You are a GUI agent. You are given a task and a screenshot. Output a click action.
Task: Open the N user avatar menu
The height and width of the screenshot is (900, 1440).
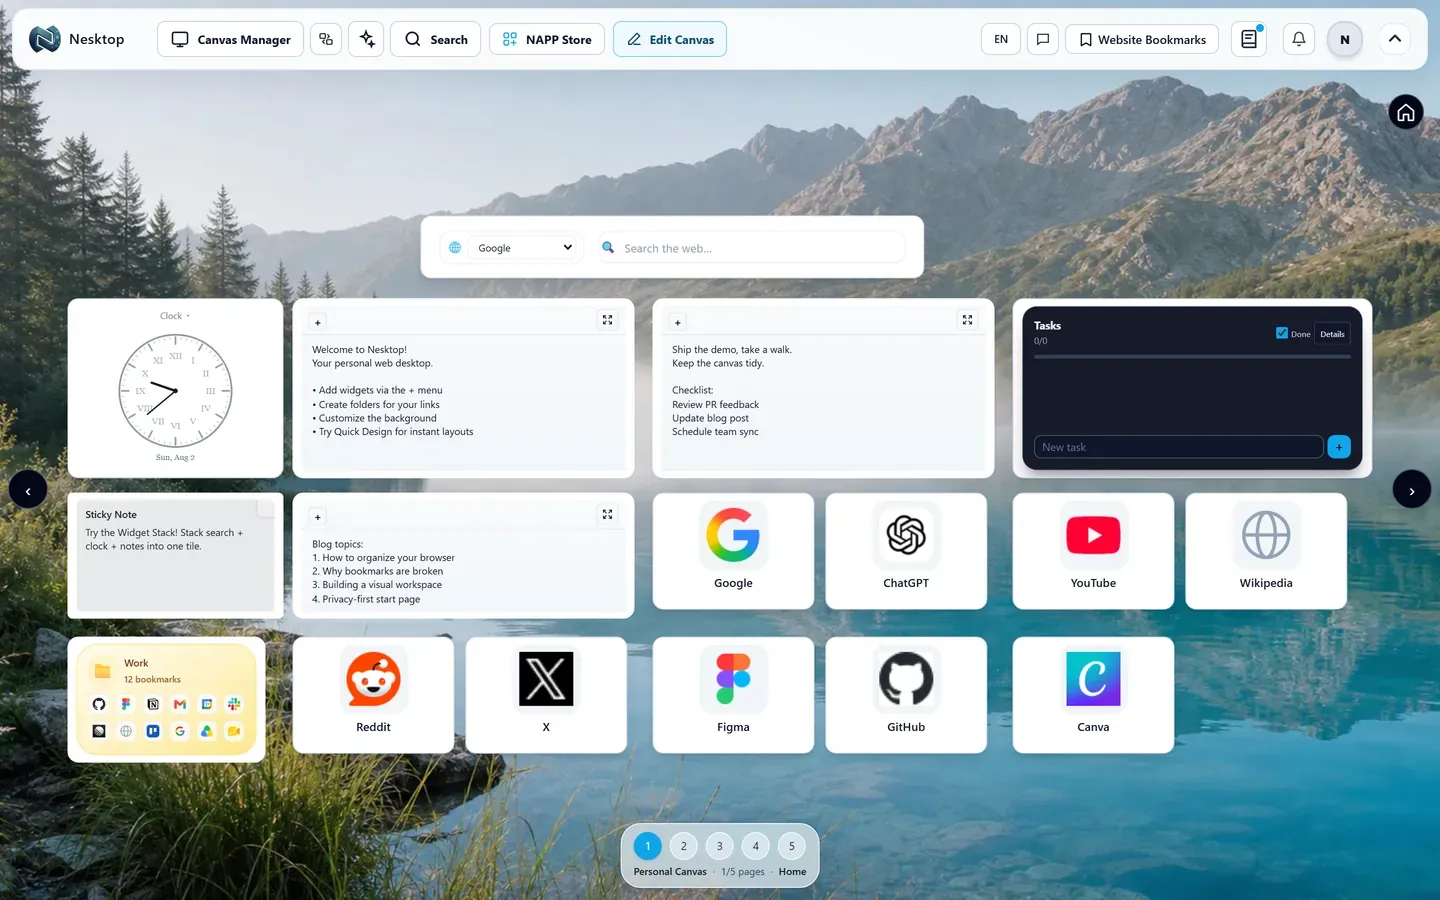1345,39
